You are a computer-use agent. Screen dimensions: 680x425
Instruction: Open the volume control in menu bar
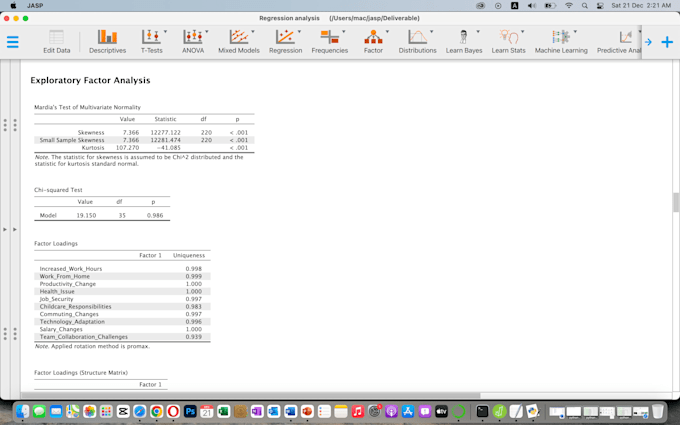point(532,6)
